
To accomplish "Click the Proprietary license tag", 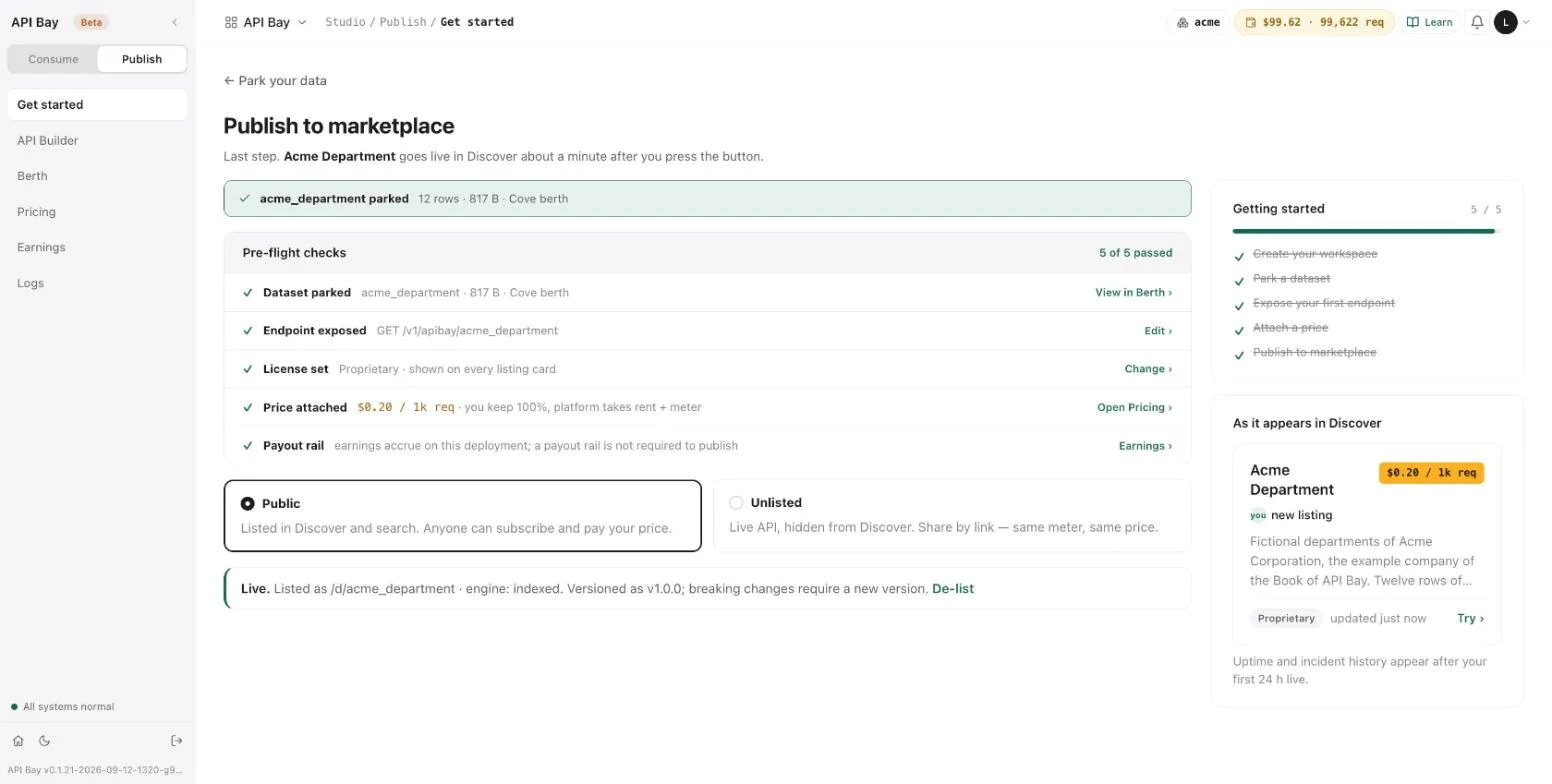I will (1286, 619).
